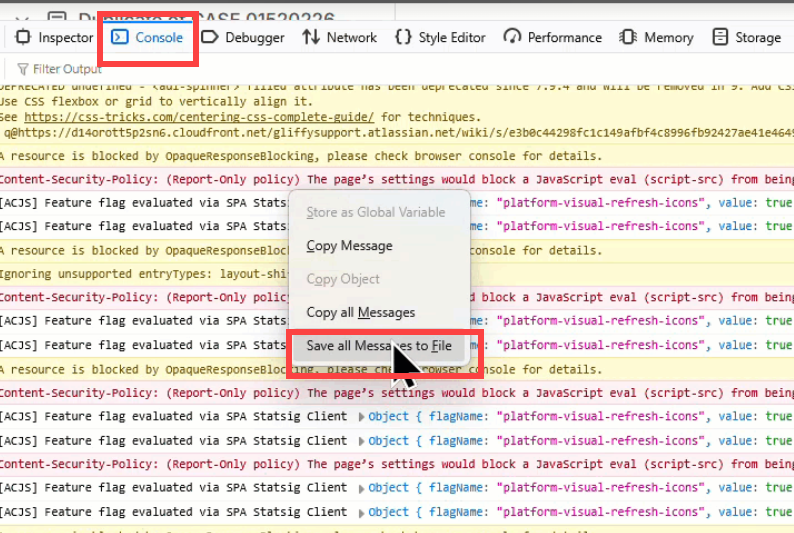Expand Object in second-to-last Statsig log row
The height and width of the screenshot is (533, 794).
click(388, 488)
